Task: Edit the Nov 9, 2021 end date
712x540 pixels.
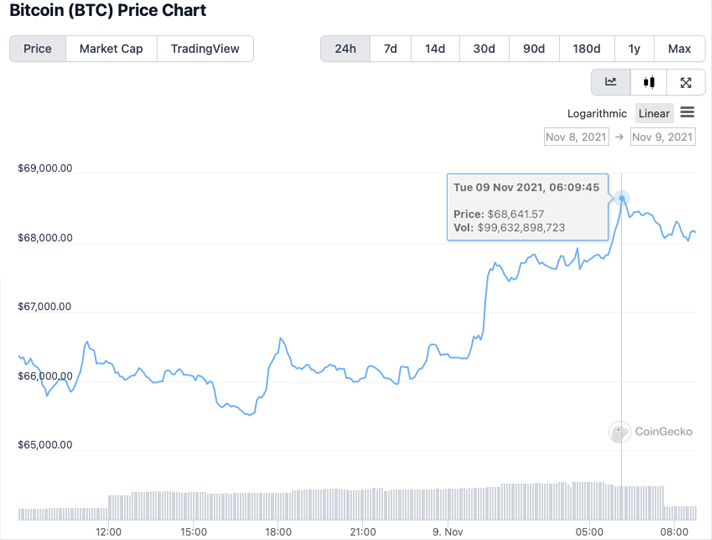Action: point(662,137)
